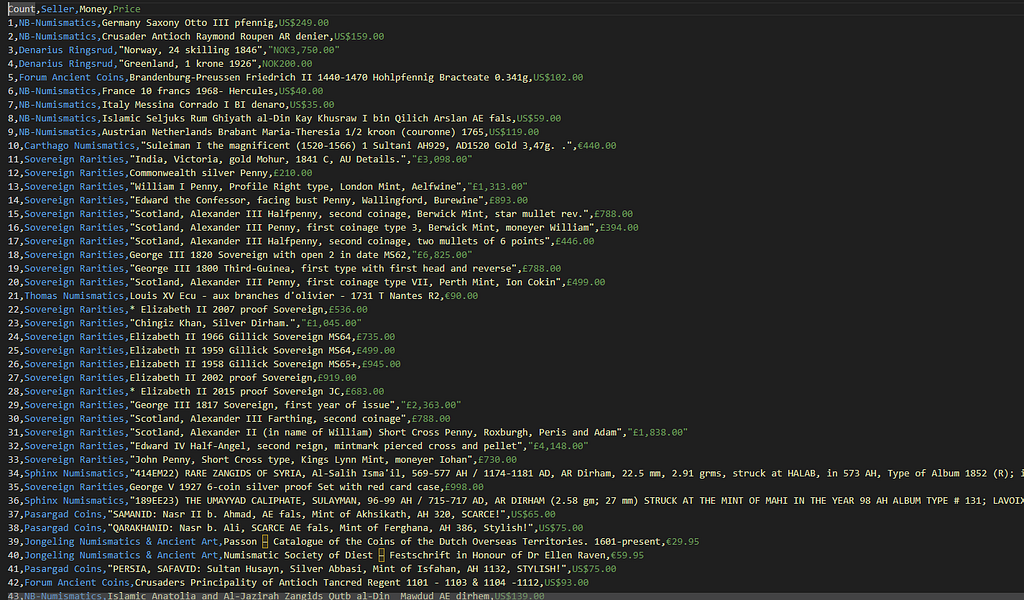This screenshot has height=600, width=1024.
Task: Select the £945.00 price in row 26
Action: tap(381, 366)
